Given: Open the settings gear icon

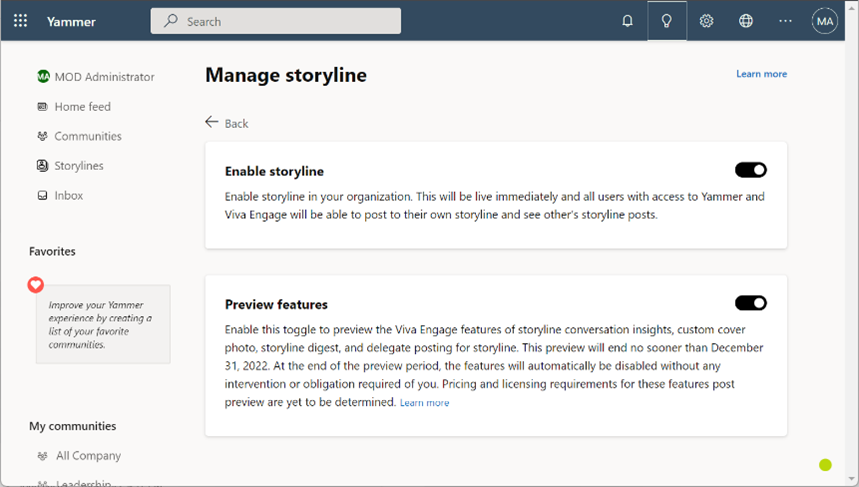Looking at the screenshot, I should click(x=706, y=21).
